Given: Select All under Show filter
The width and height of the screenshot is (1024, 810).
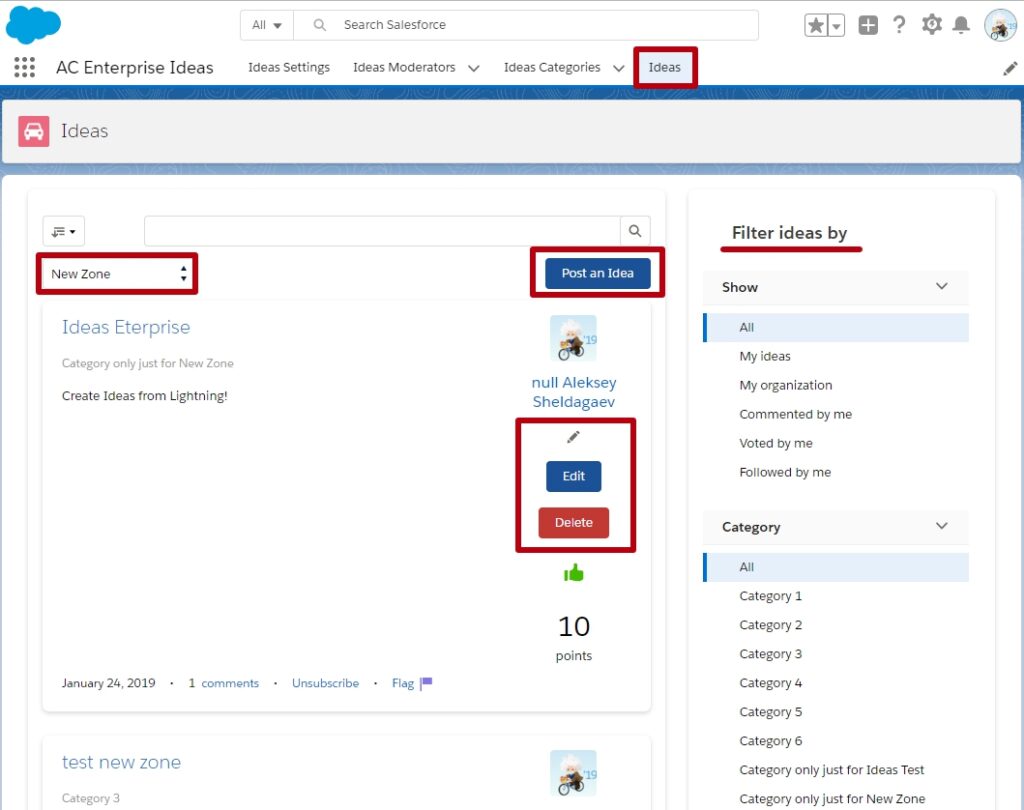Looking at the screenshot, I should click(836, 327).
